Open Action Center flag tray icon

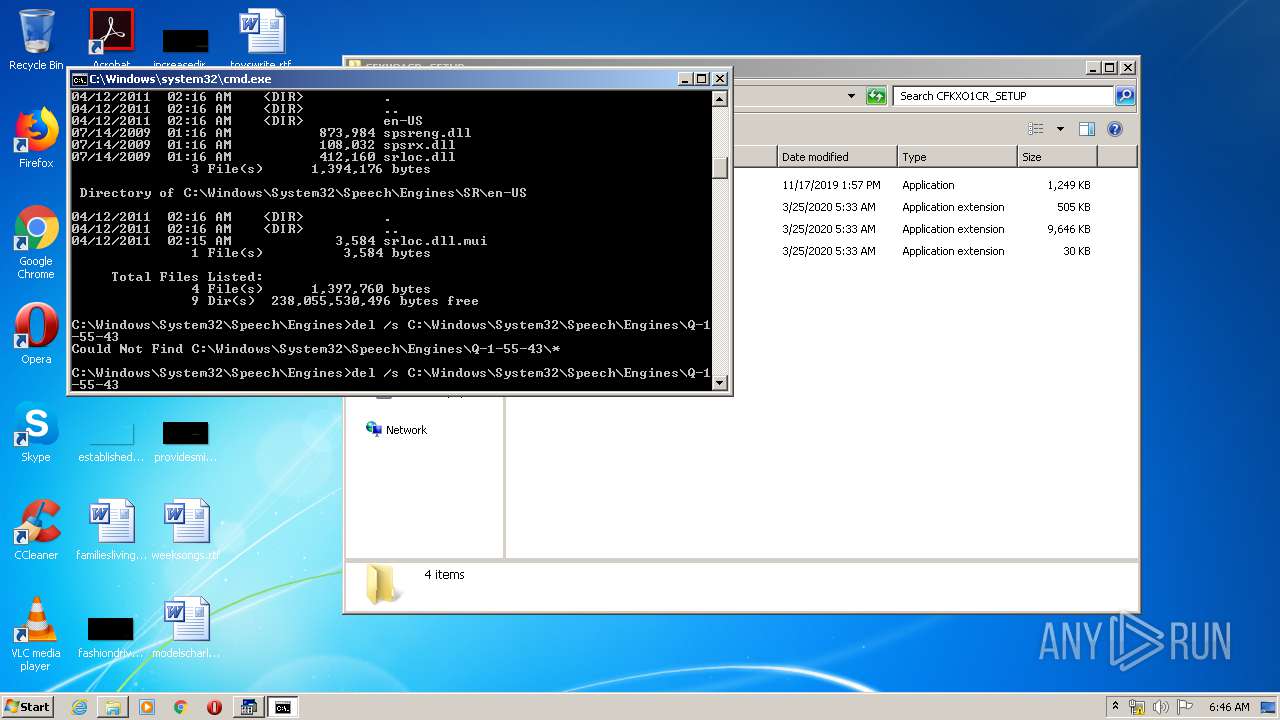pyautogui.click(x=1184, y=707)
